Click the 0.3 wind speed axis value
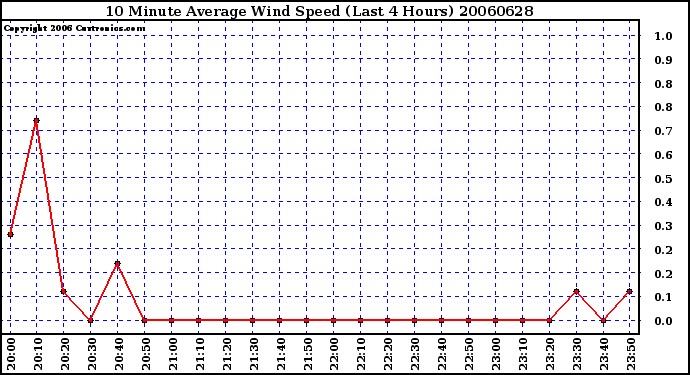This screenshot has height=375, width=690. point(663,226)
